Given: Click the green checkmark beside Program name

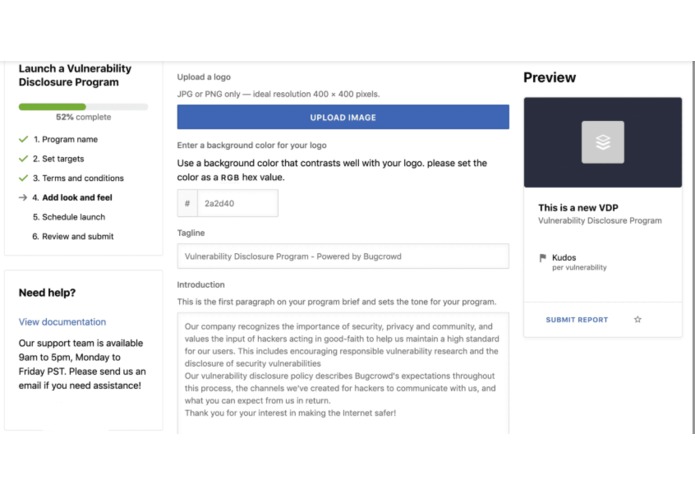Looking at the screenshot, I should pyautogui.click(x=23, y=139).
